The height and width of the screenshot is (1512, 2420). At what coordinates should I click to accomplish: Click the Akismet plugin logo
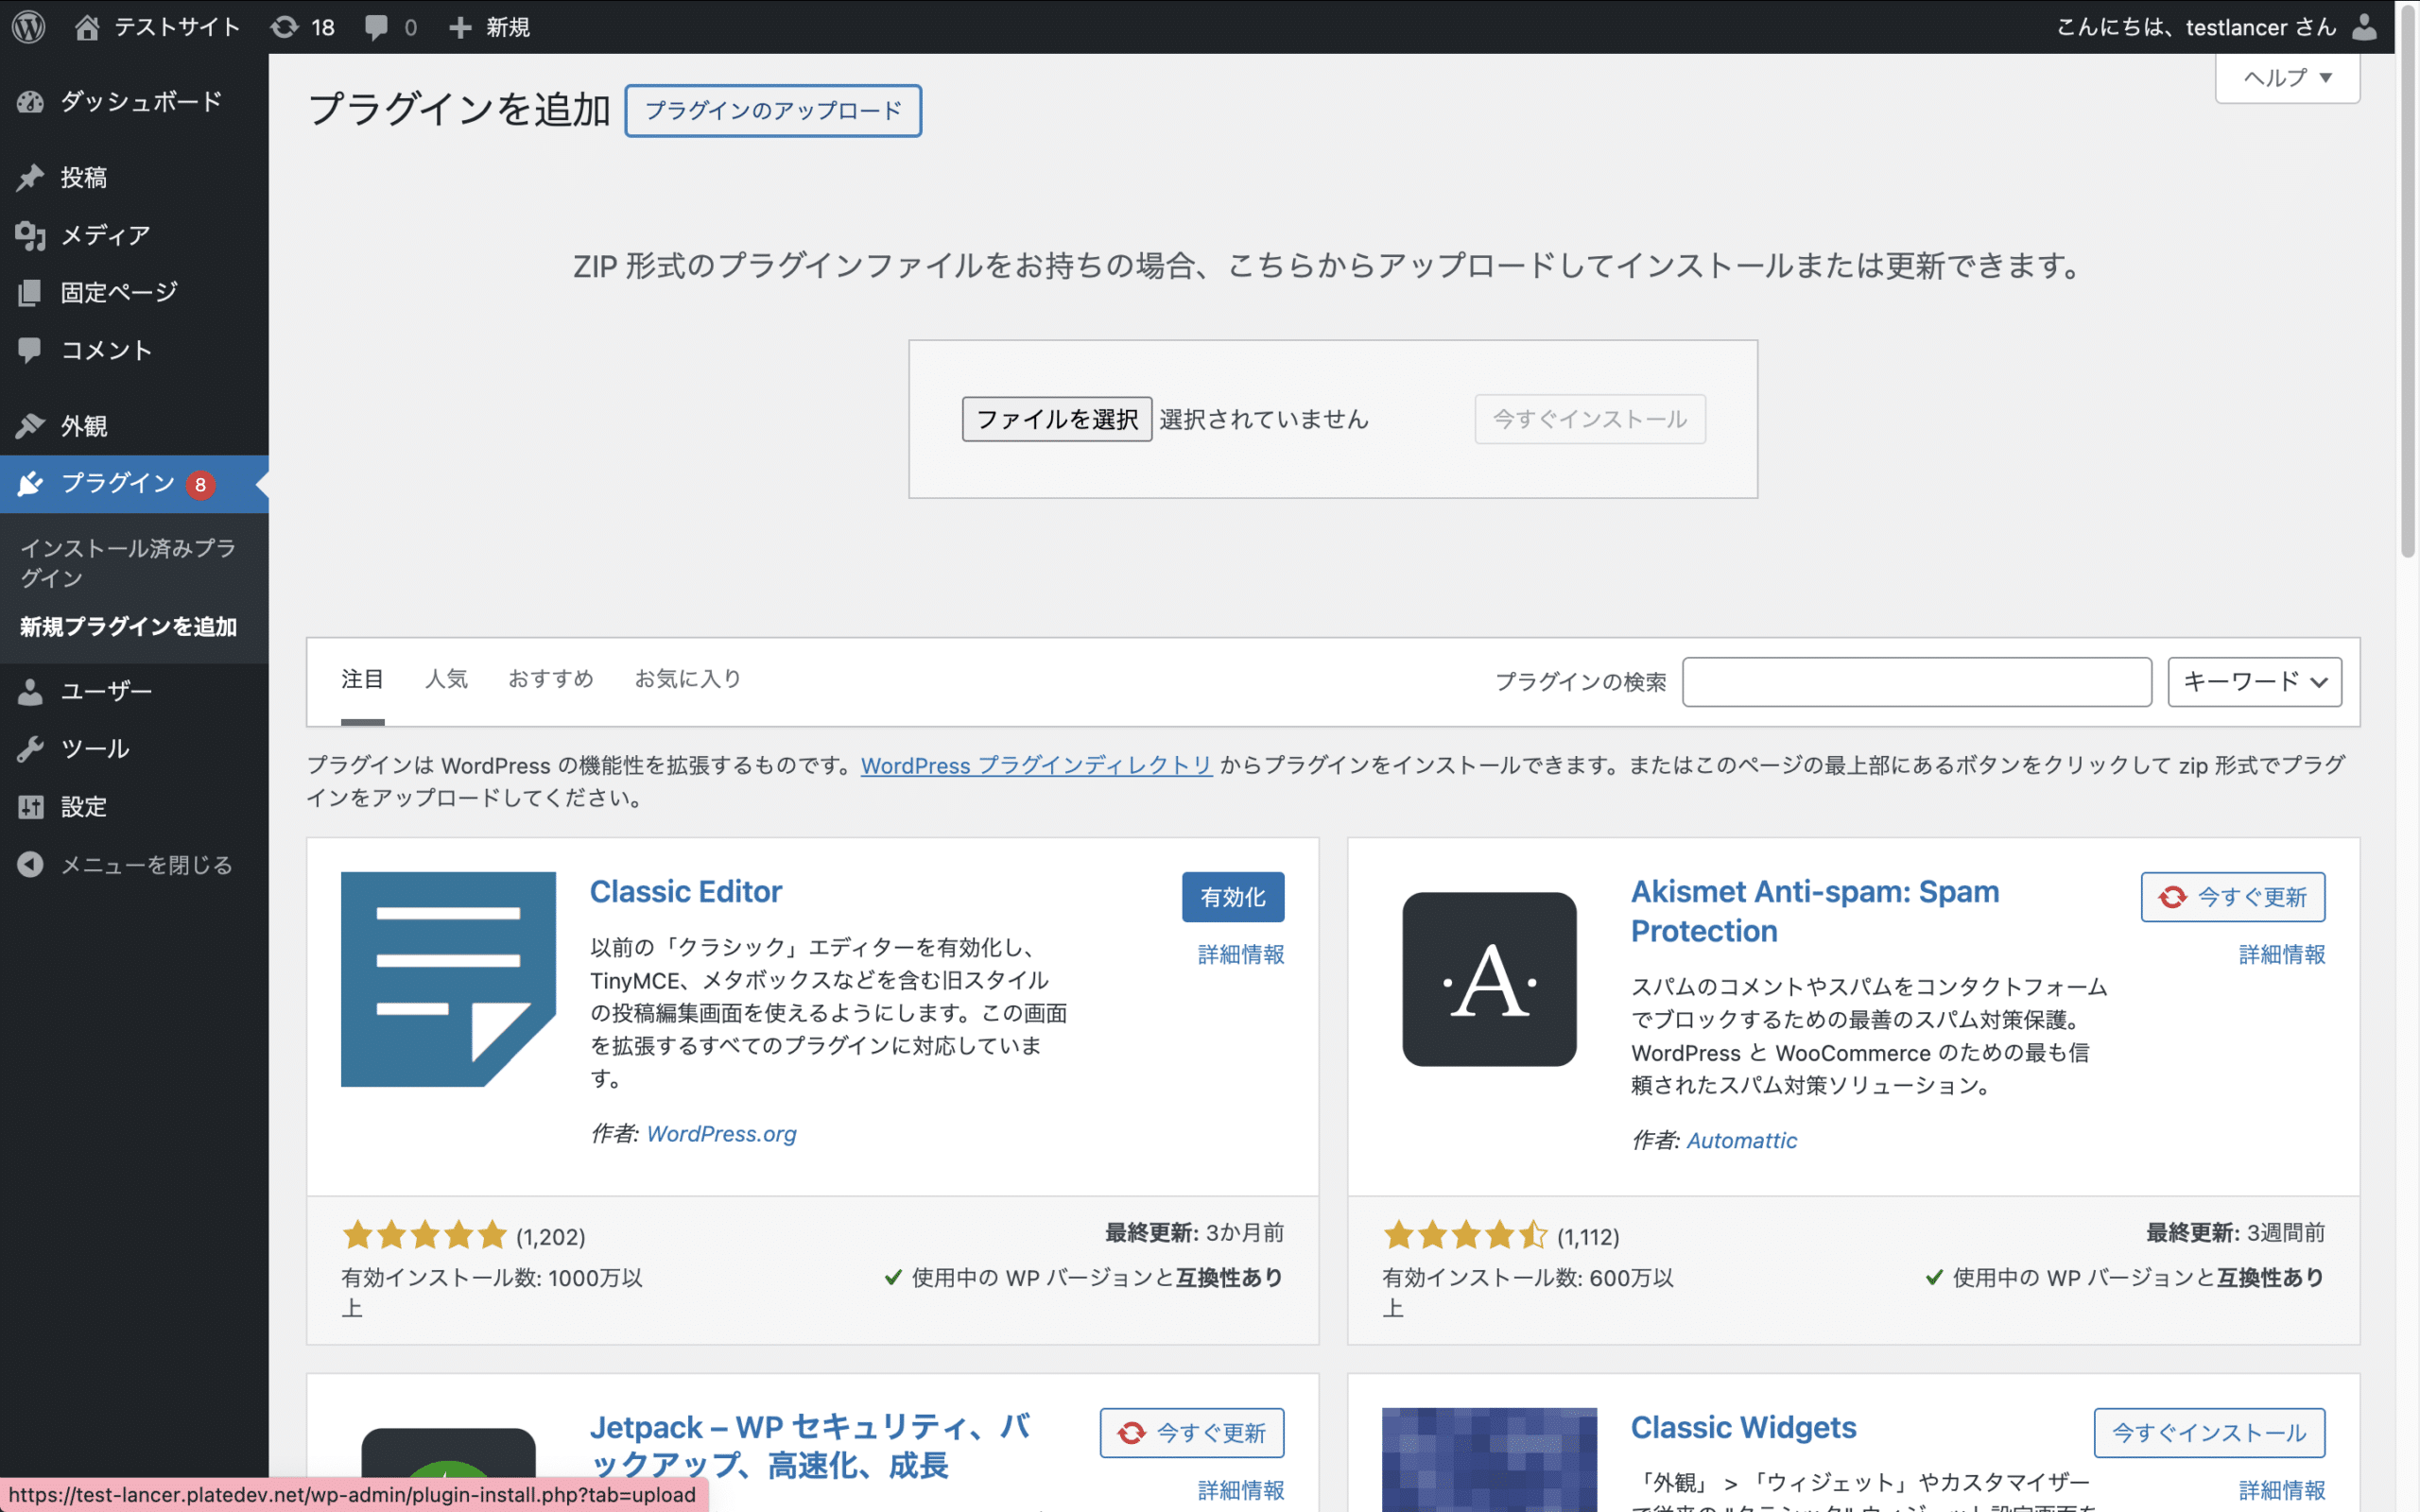click(x=1489, y=979)
